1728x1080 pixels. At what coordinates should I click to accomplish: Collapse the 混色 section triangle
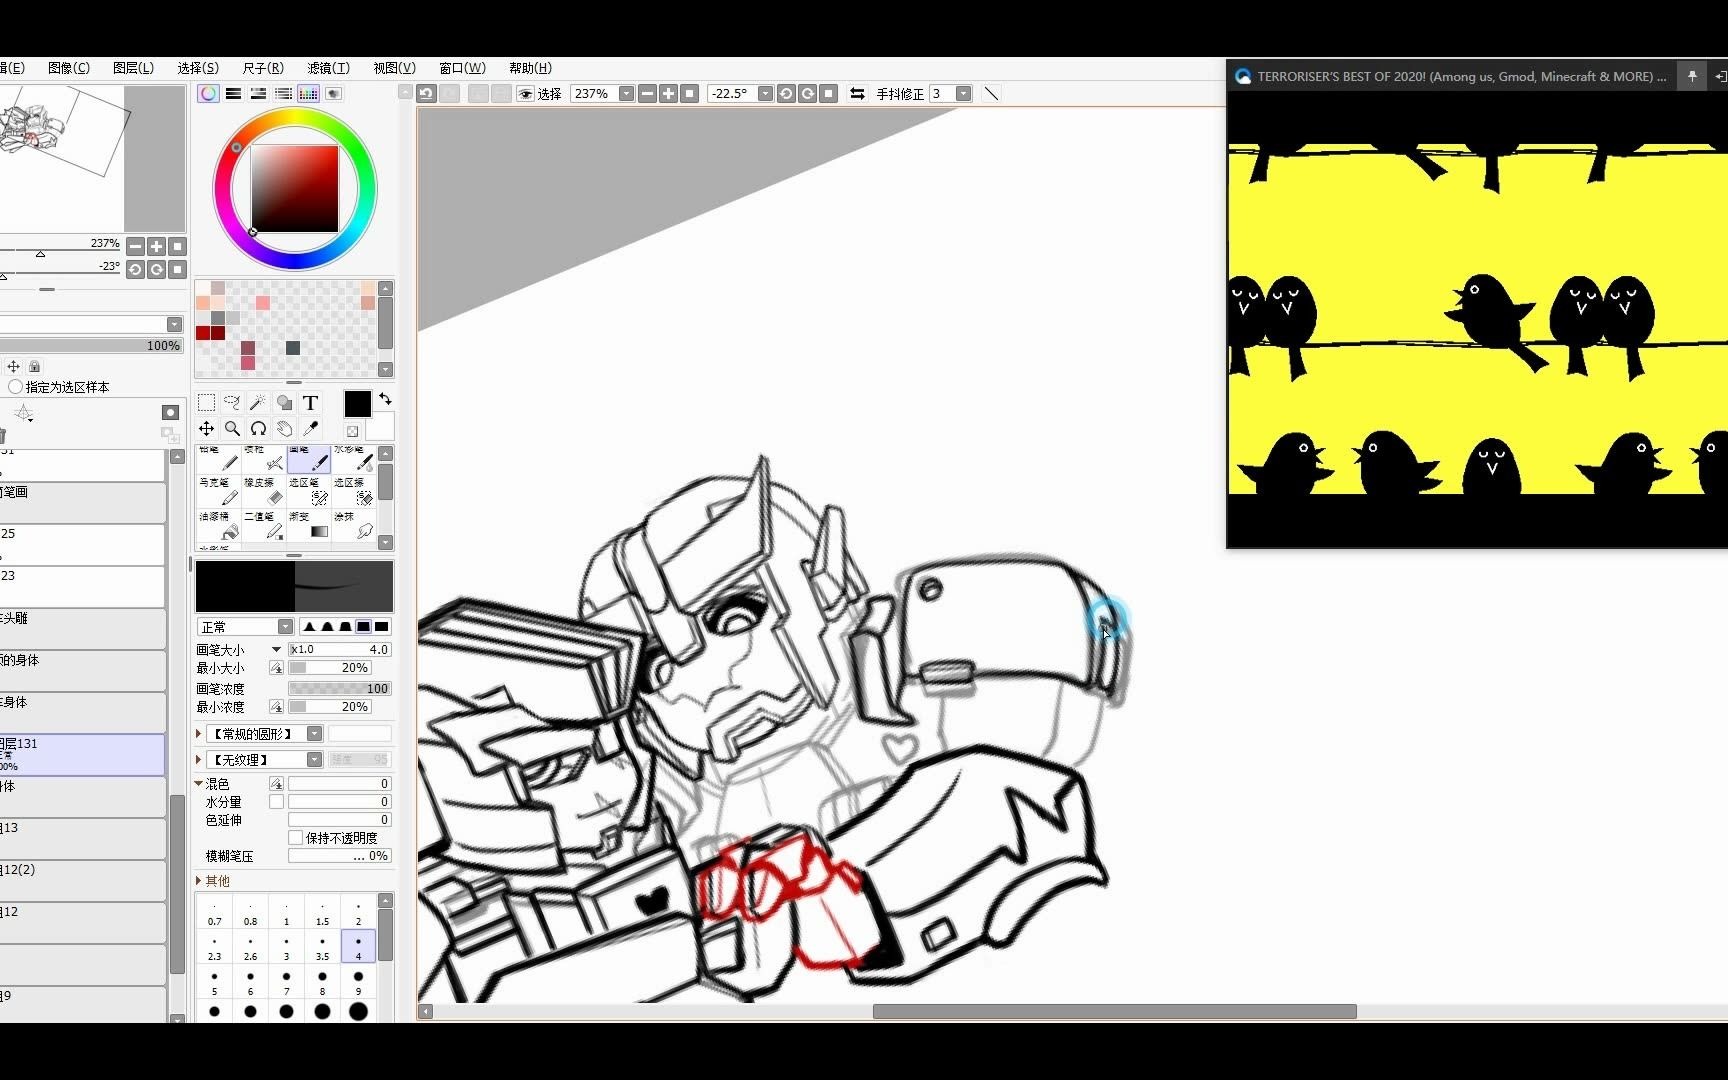coord(199,784)
